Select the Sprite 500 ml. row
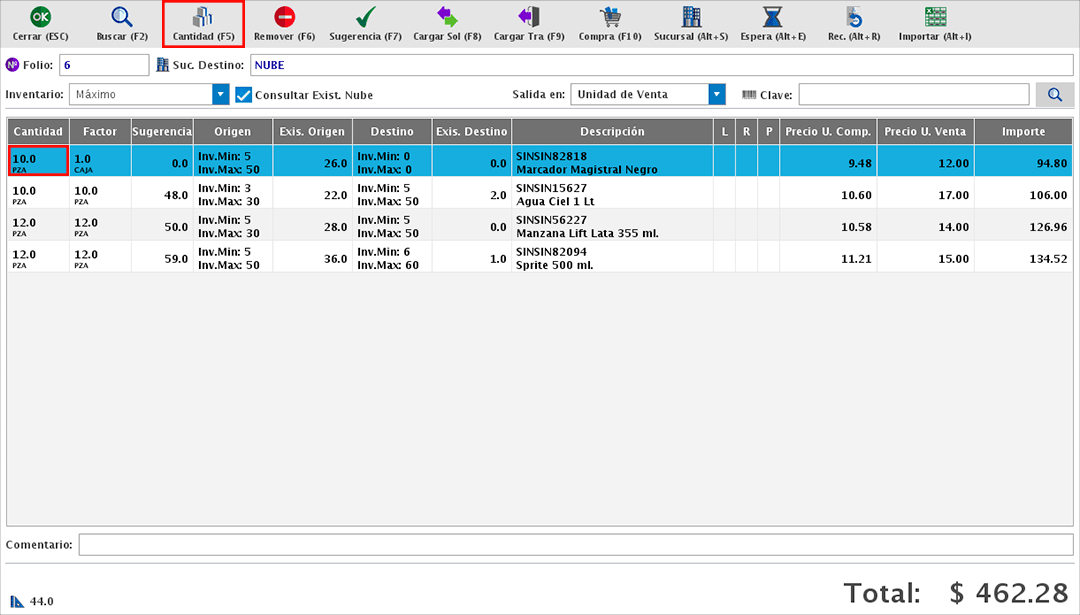Image resolution: width=1080 pixels, height=615 pixels. (x=611, y=257)
